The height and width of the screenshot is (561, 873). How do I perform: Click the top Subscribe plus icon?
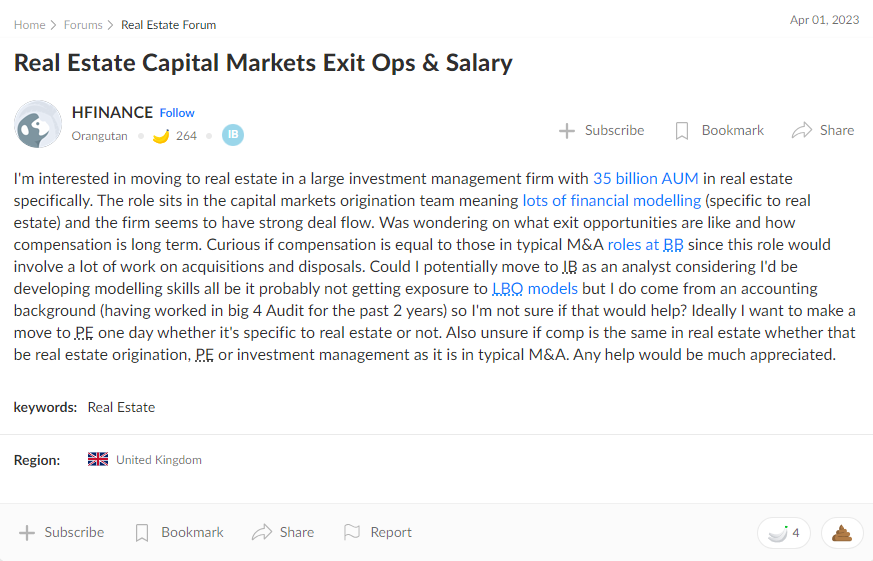click(567, 130)
